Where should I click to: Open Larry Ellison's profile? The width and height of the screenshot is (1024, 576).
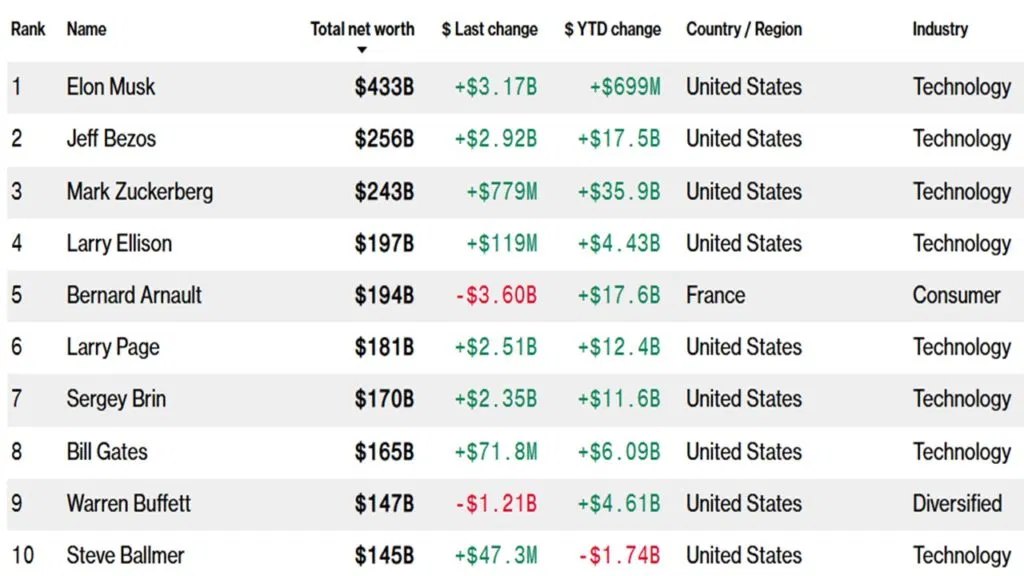119,243
